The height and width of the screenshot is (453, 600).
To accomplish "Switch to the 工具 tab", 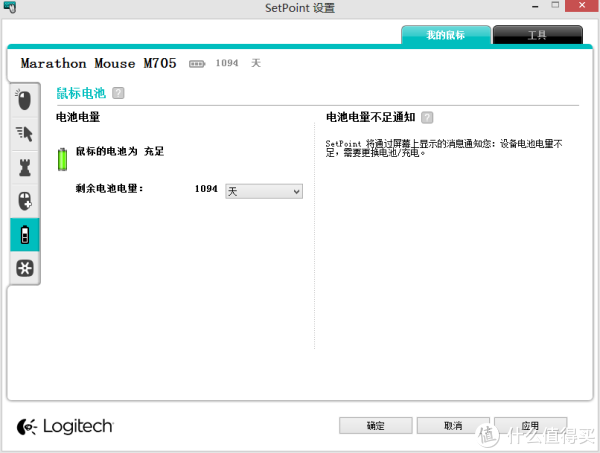I will coord(537,35).
